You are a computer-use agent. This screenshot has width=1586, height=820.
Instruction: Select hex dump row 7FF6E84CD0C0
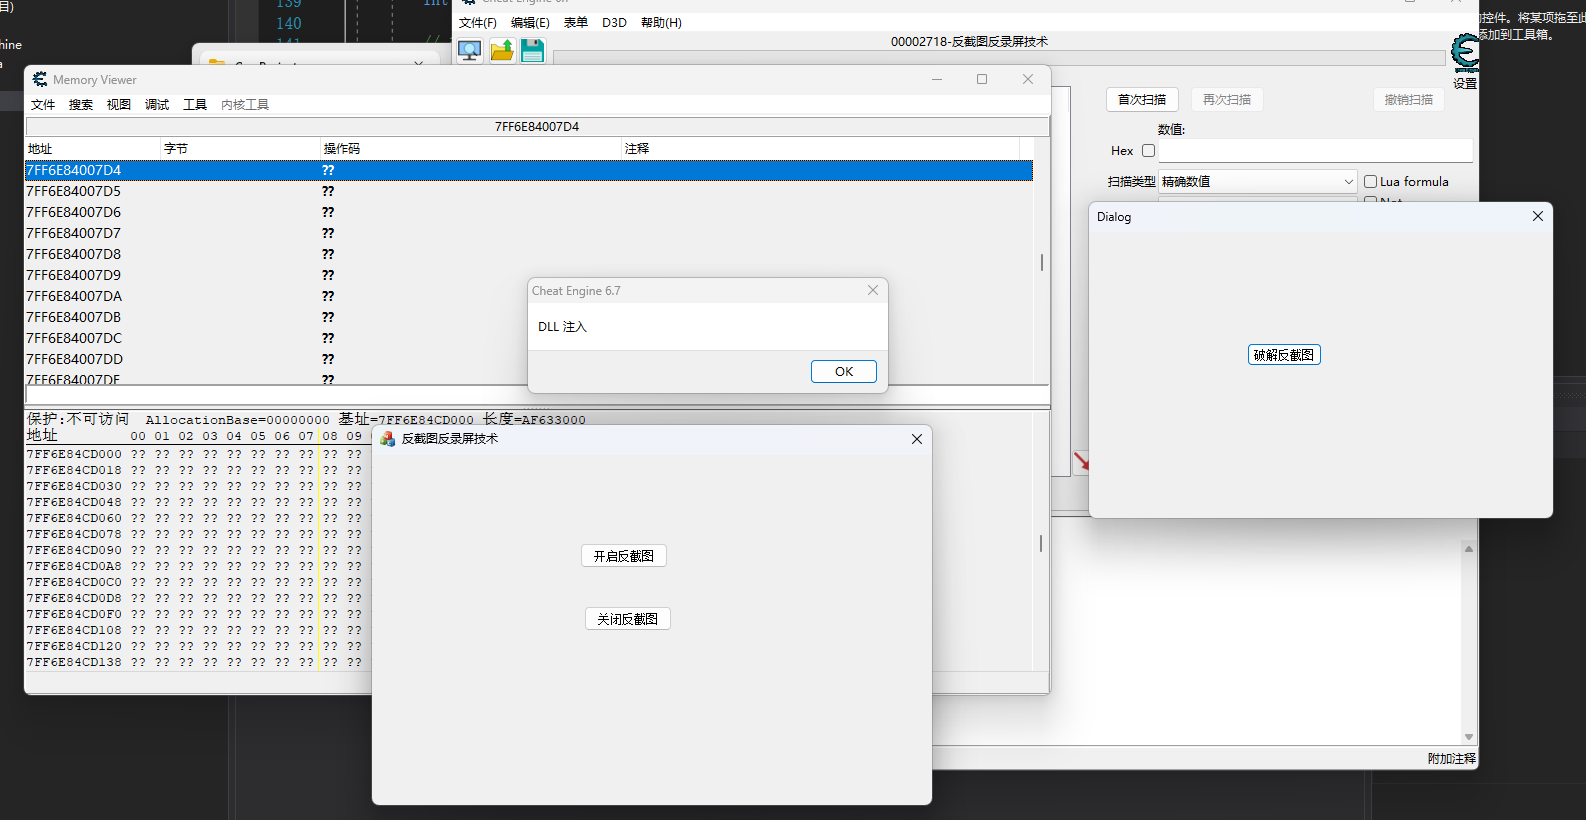tap(198, 582)
